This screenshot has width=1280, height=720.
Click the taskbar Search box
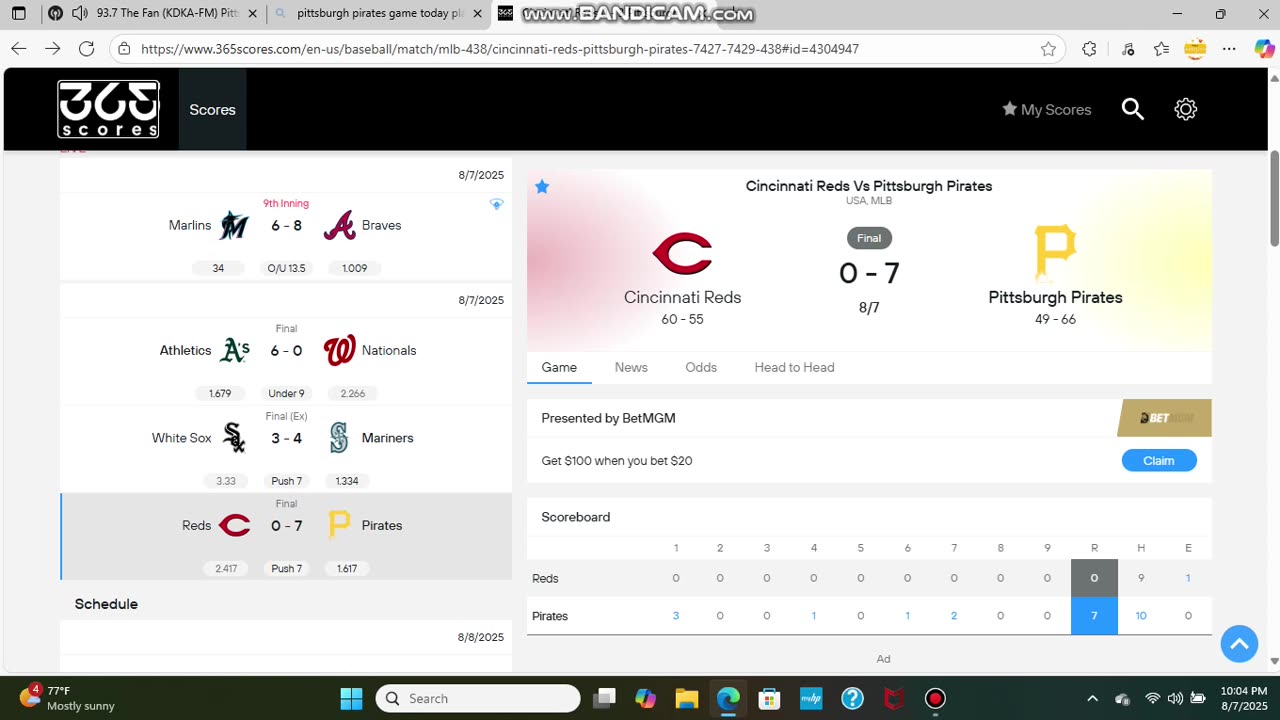478,698
